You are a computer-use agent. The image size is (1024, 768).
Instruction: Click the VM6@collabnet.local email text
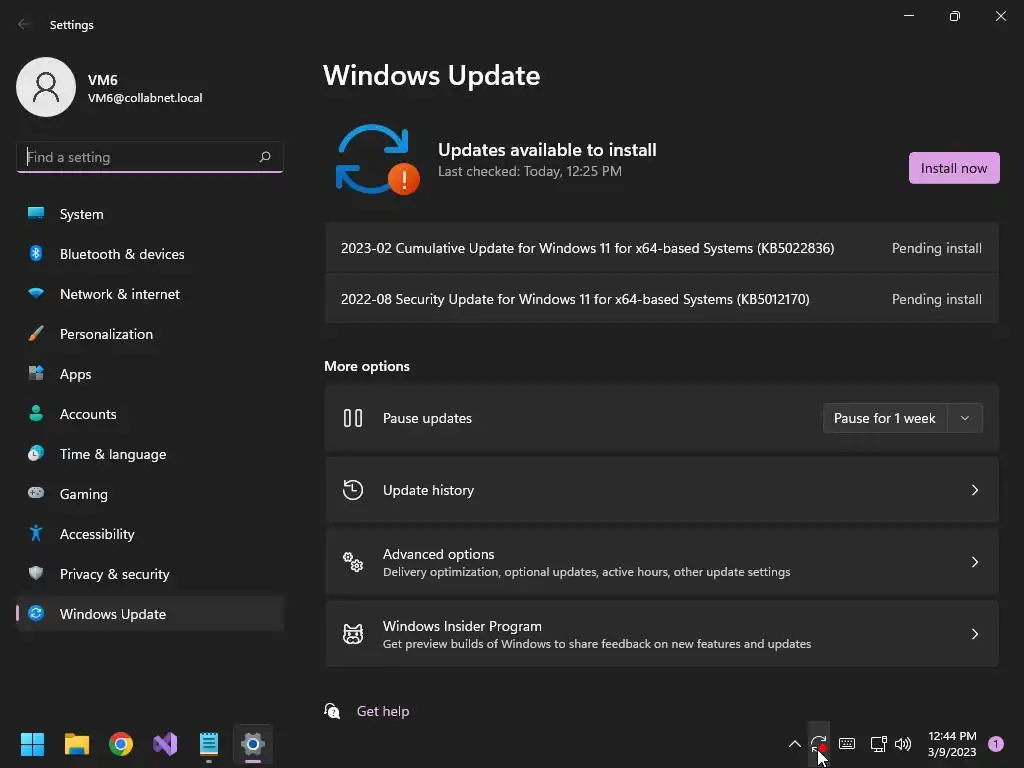[x=145, y=98]
